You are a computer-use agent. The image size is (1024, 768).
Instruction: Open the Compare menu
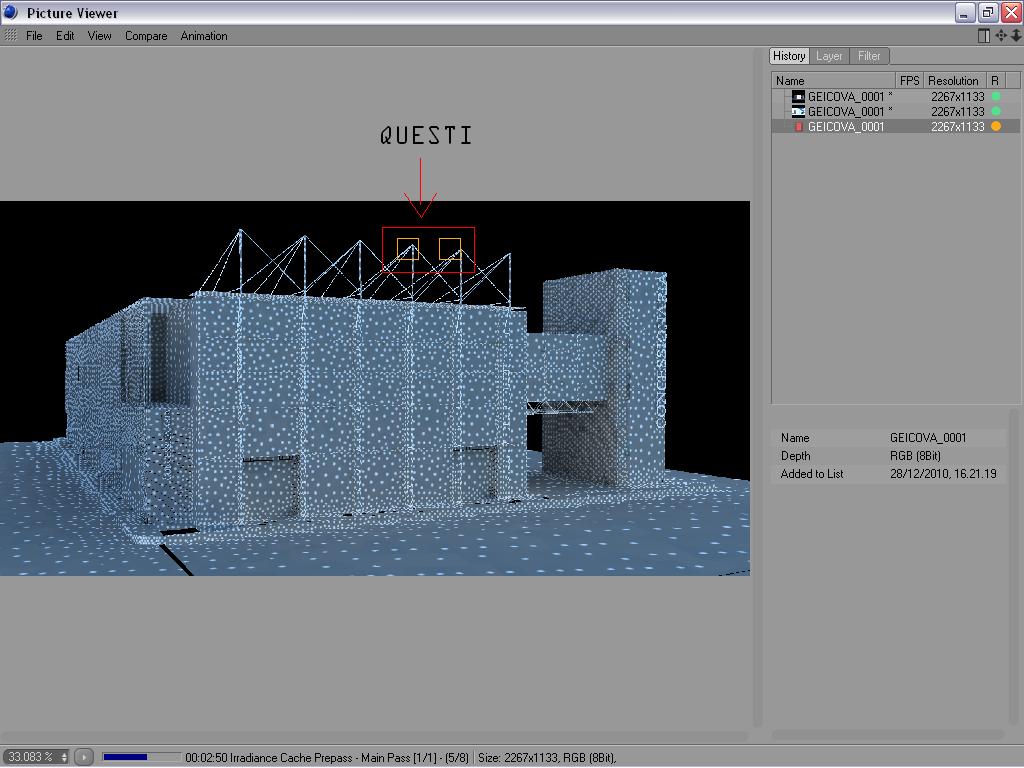pos(146,36)
